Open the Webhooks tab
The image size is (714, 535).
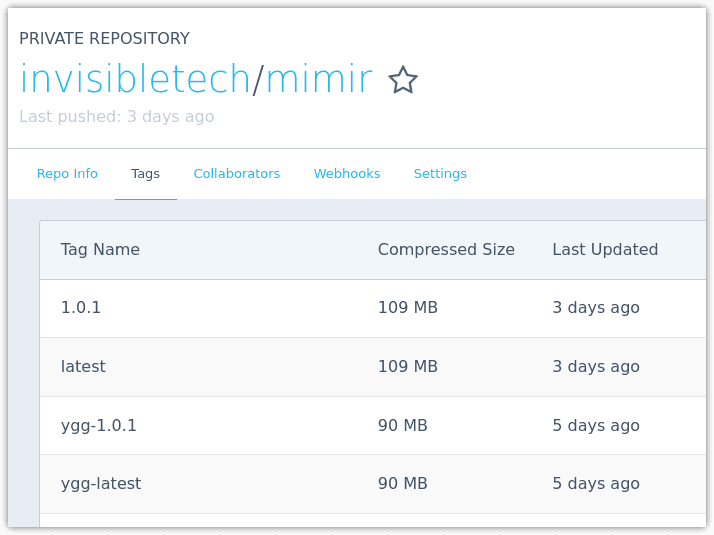(x=347, y=173)
